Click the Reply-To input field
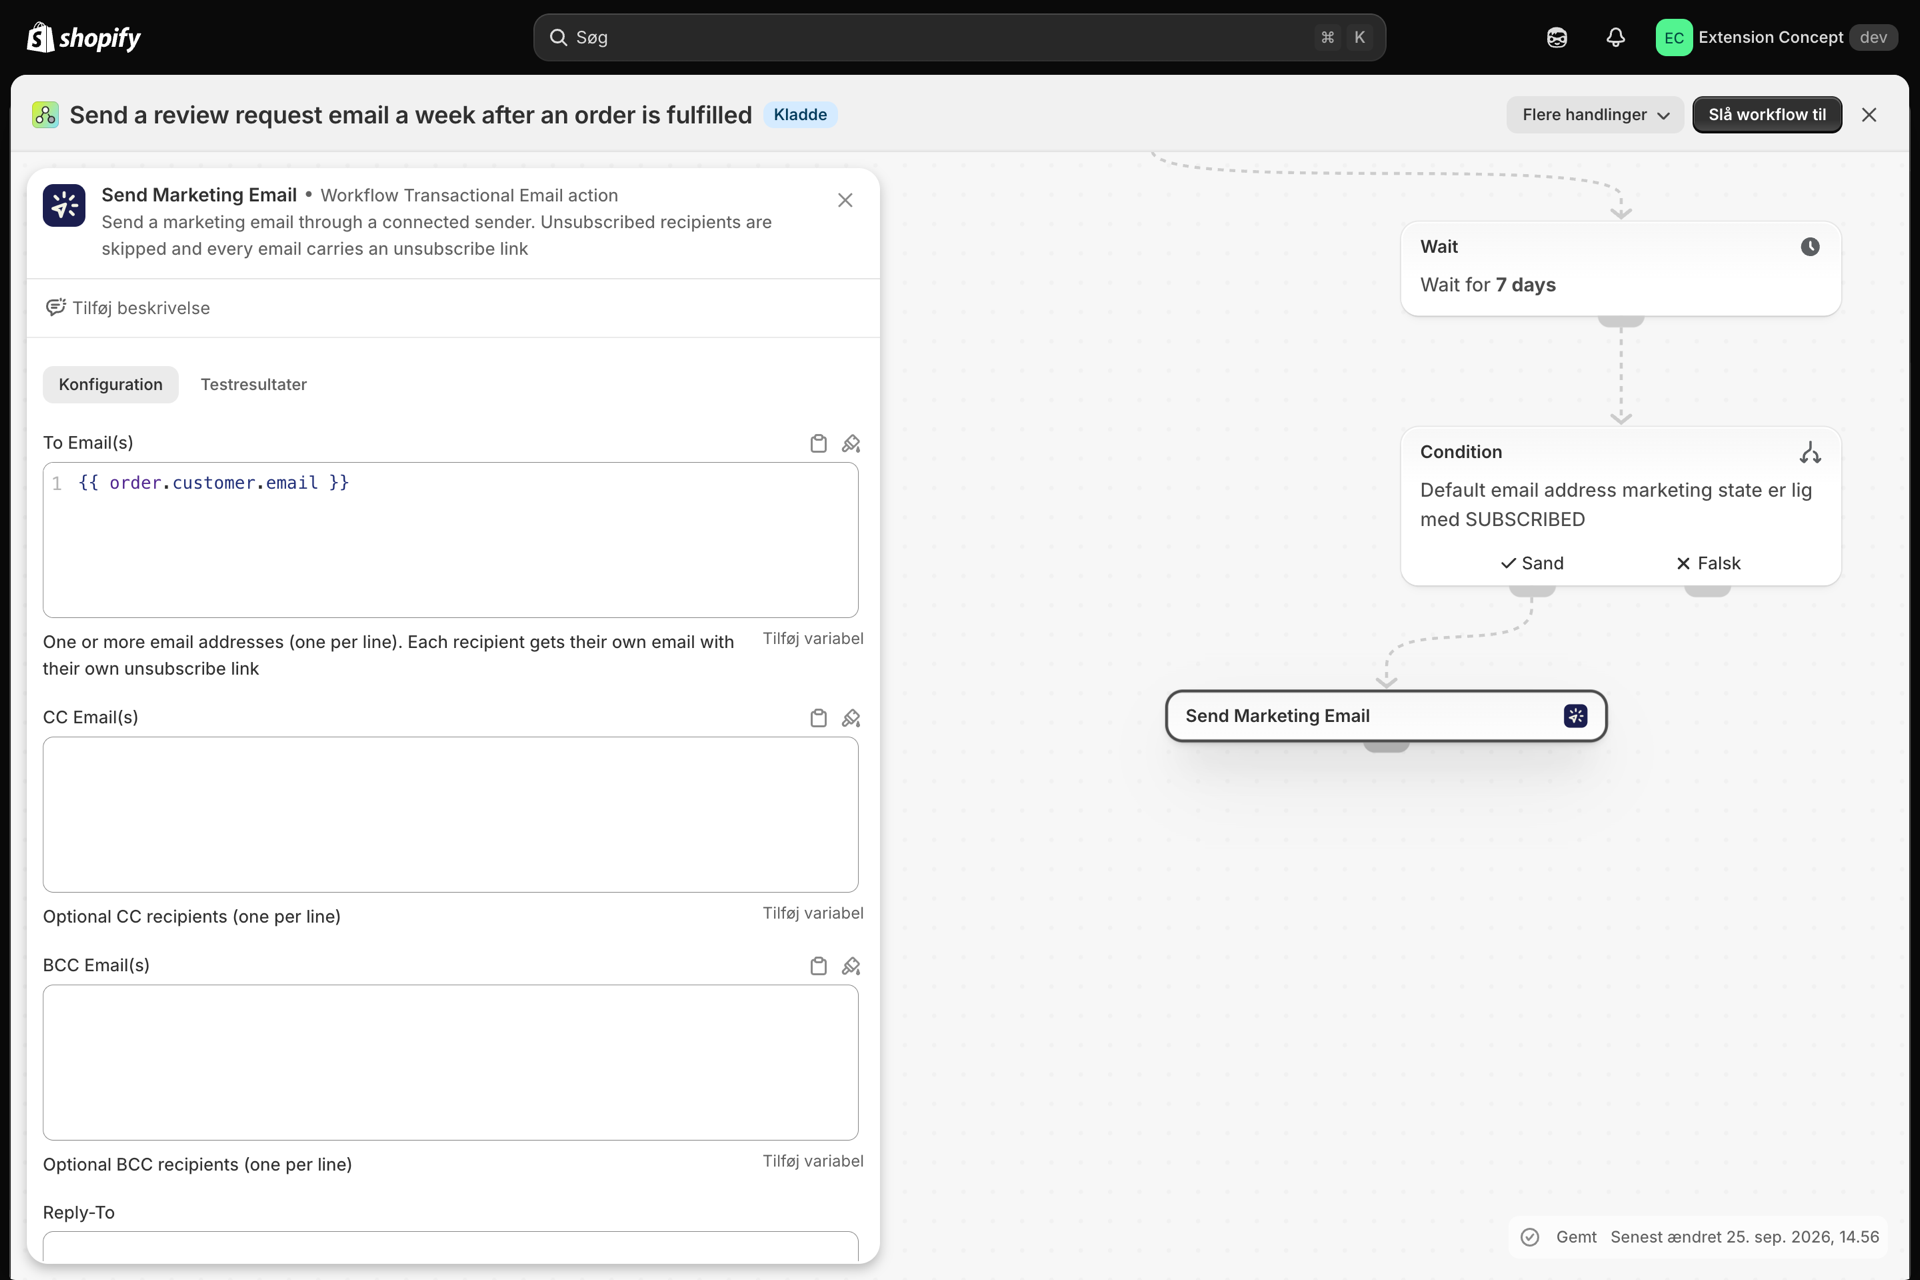This screenshot has height=1280, width=1920. [x=450, y=1246]
